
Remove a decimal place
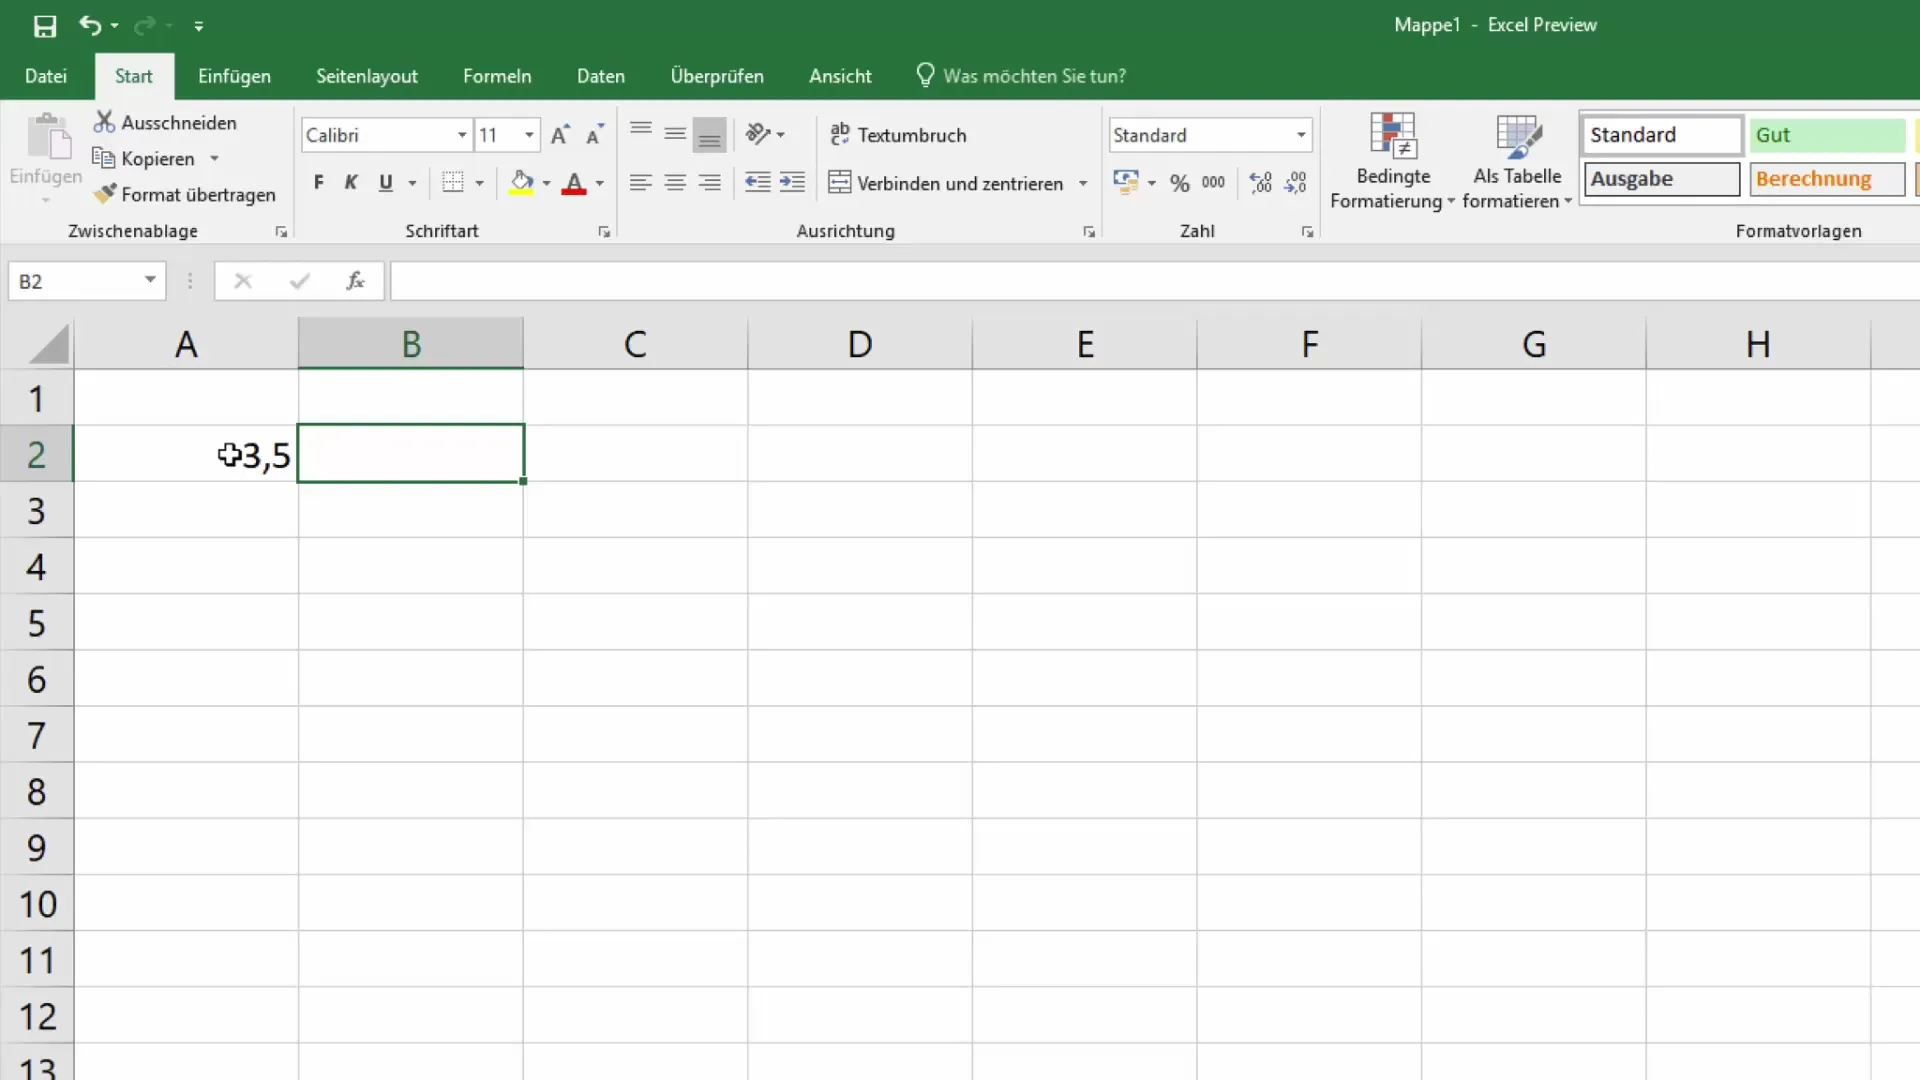point(1296,183)
